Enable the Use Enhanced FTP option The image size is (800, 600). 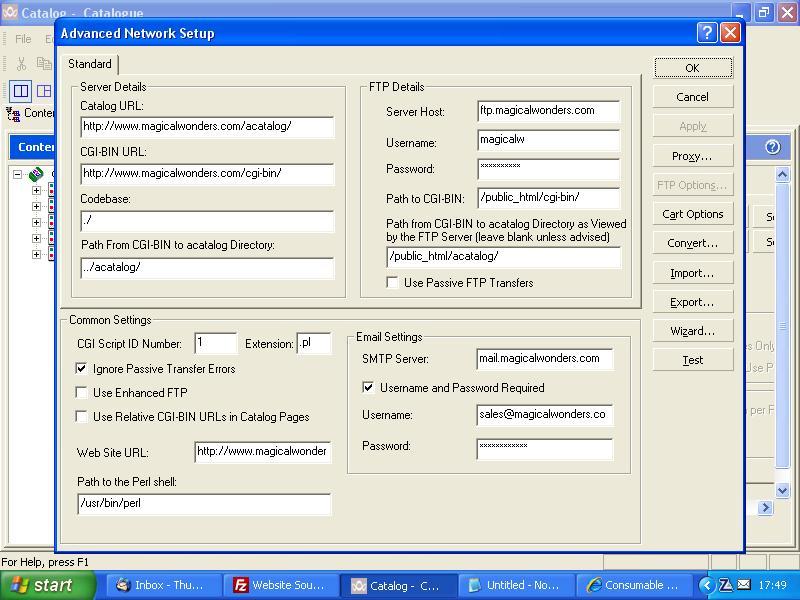(82, 393)
